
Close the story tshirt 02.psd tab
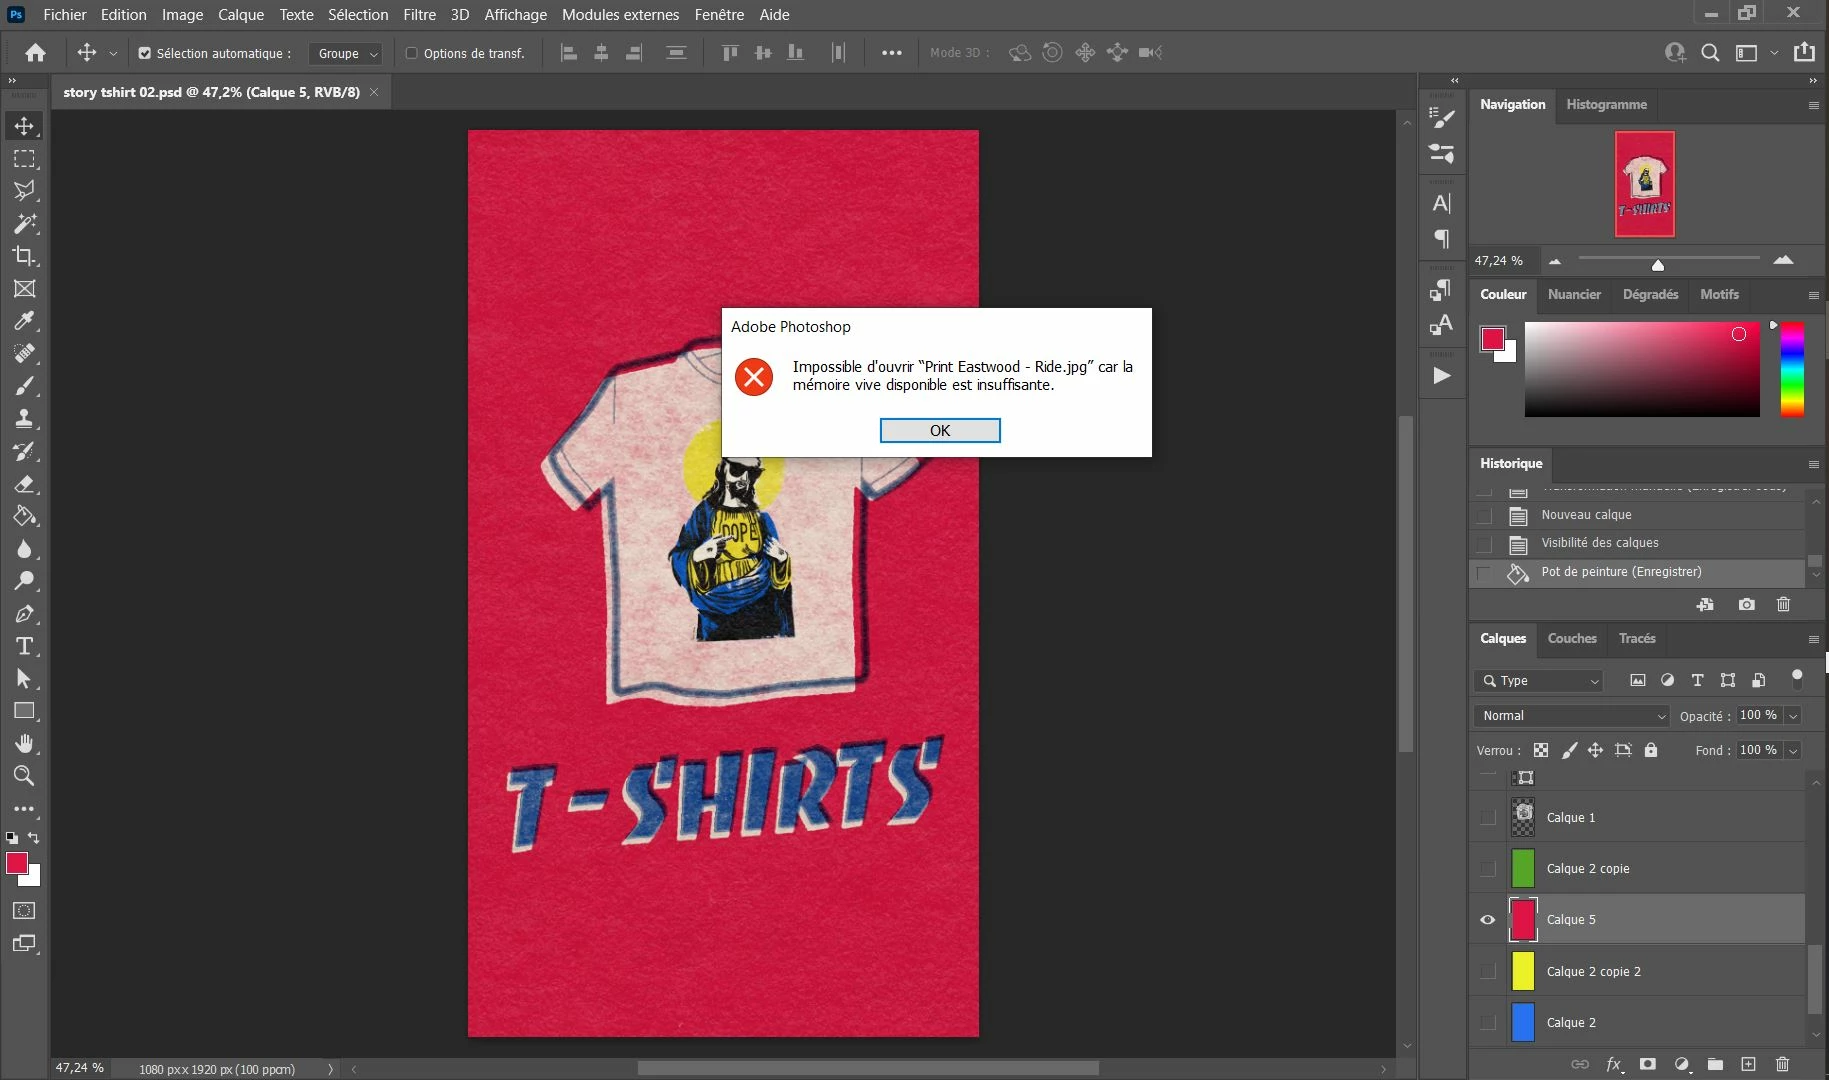[x=374, y=92]
